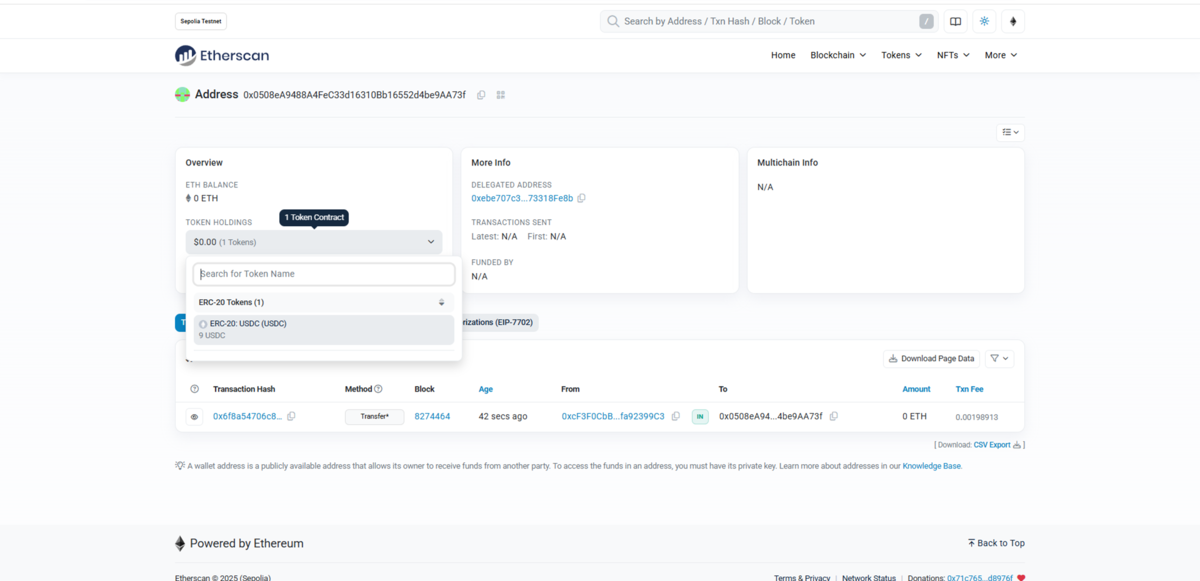Click the Powered by Ethereum text

pyautogui.click(x=247, y=543)
